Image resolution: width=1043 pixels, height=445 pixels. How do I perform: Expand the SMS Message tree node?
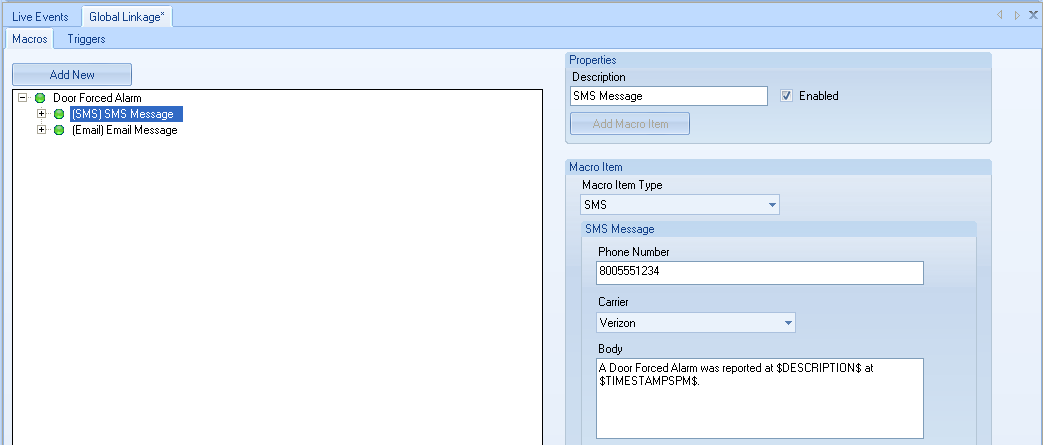(41, 114)
